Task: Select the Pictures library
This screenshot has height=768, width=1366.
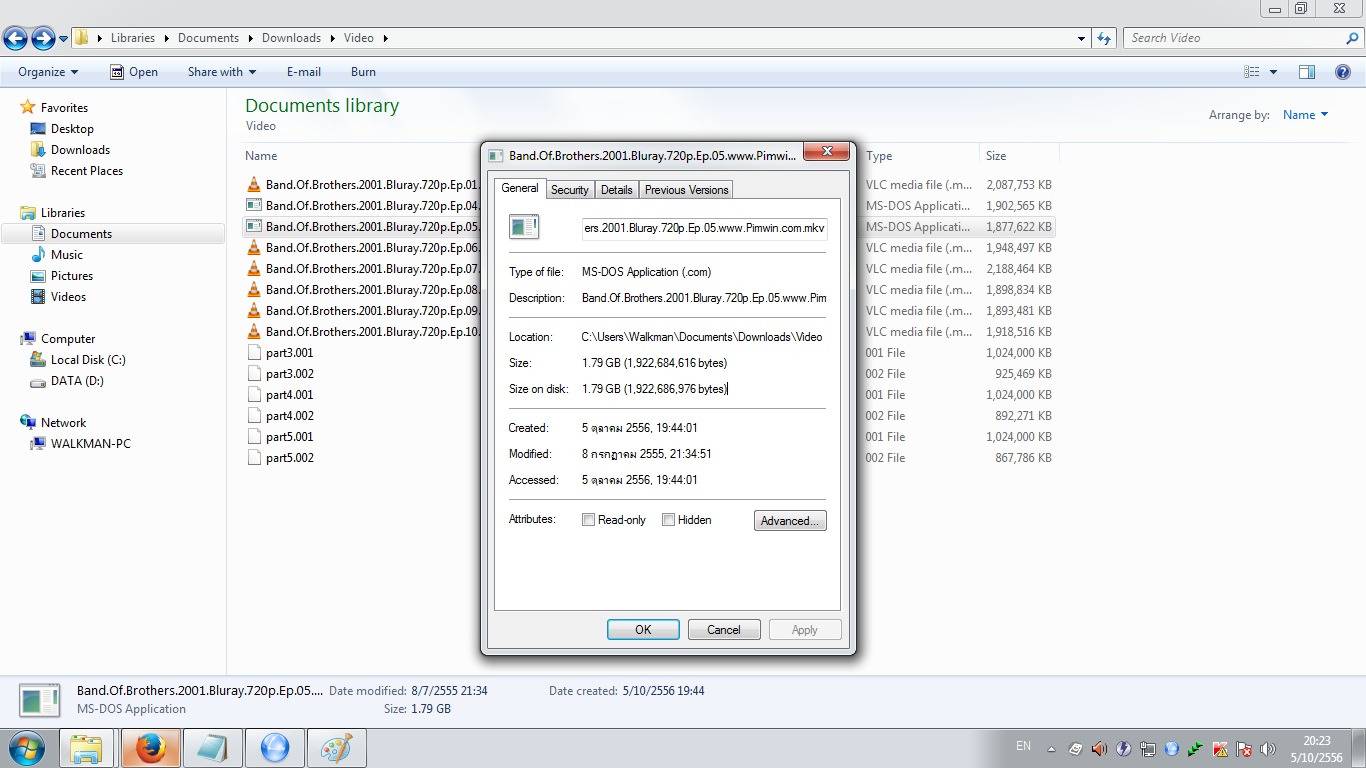Action: (x=72, y=276)
